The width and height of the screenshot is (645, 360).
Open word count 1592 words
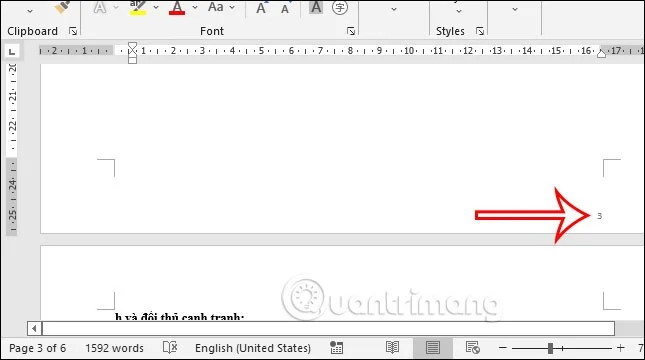(x=114, y=348)
